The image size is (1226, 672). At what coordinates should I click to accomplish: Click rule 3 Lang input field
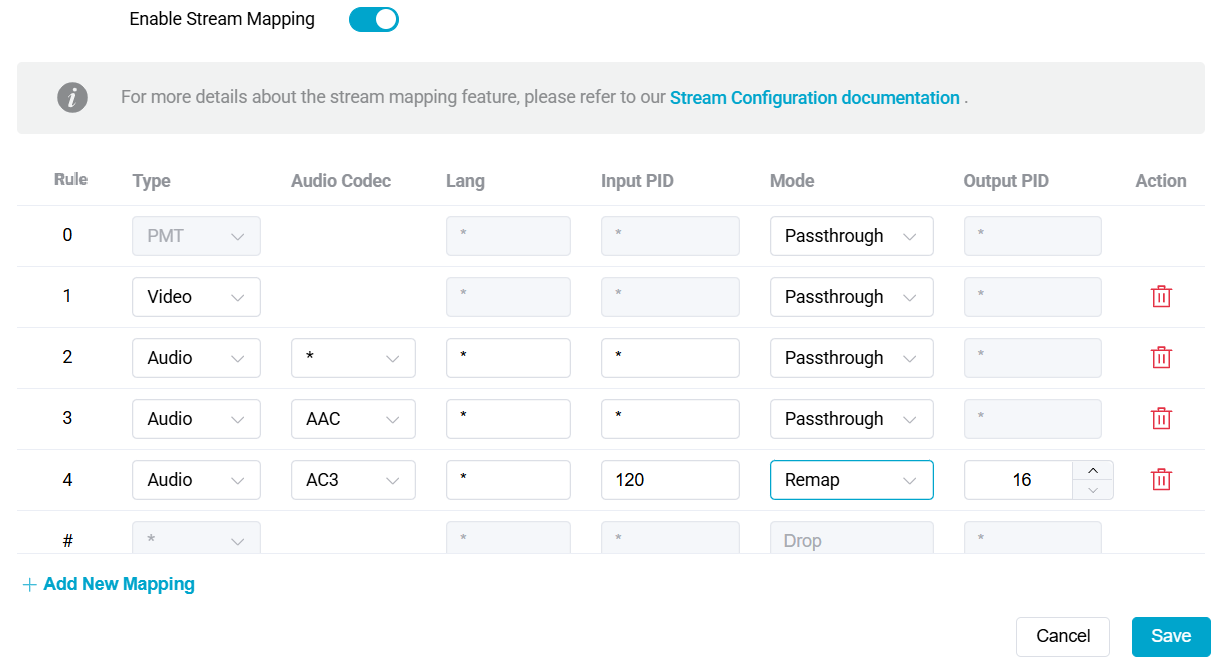[x=508, y=419]
